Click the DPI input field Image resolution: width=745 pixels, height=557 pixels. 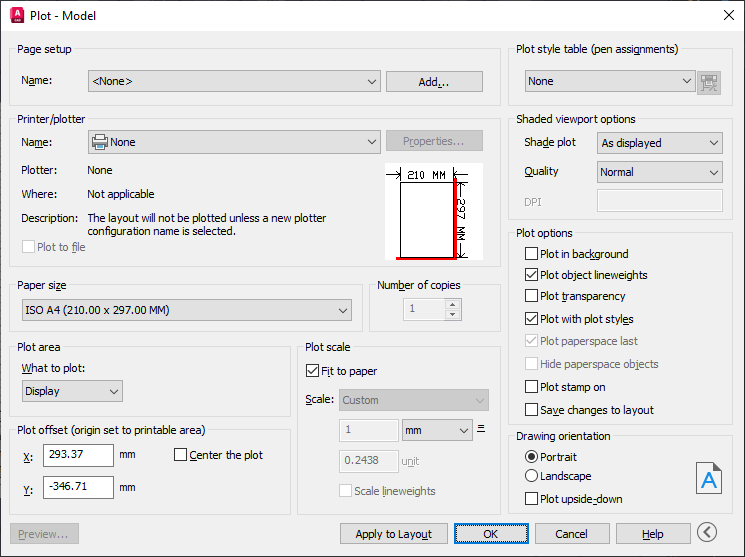660,201
